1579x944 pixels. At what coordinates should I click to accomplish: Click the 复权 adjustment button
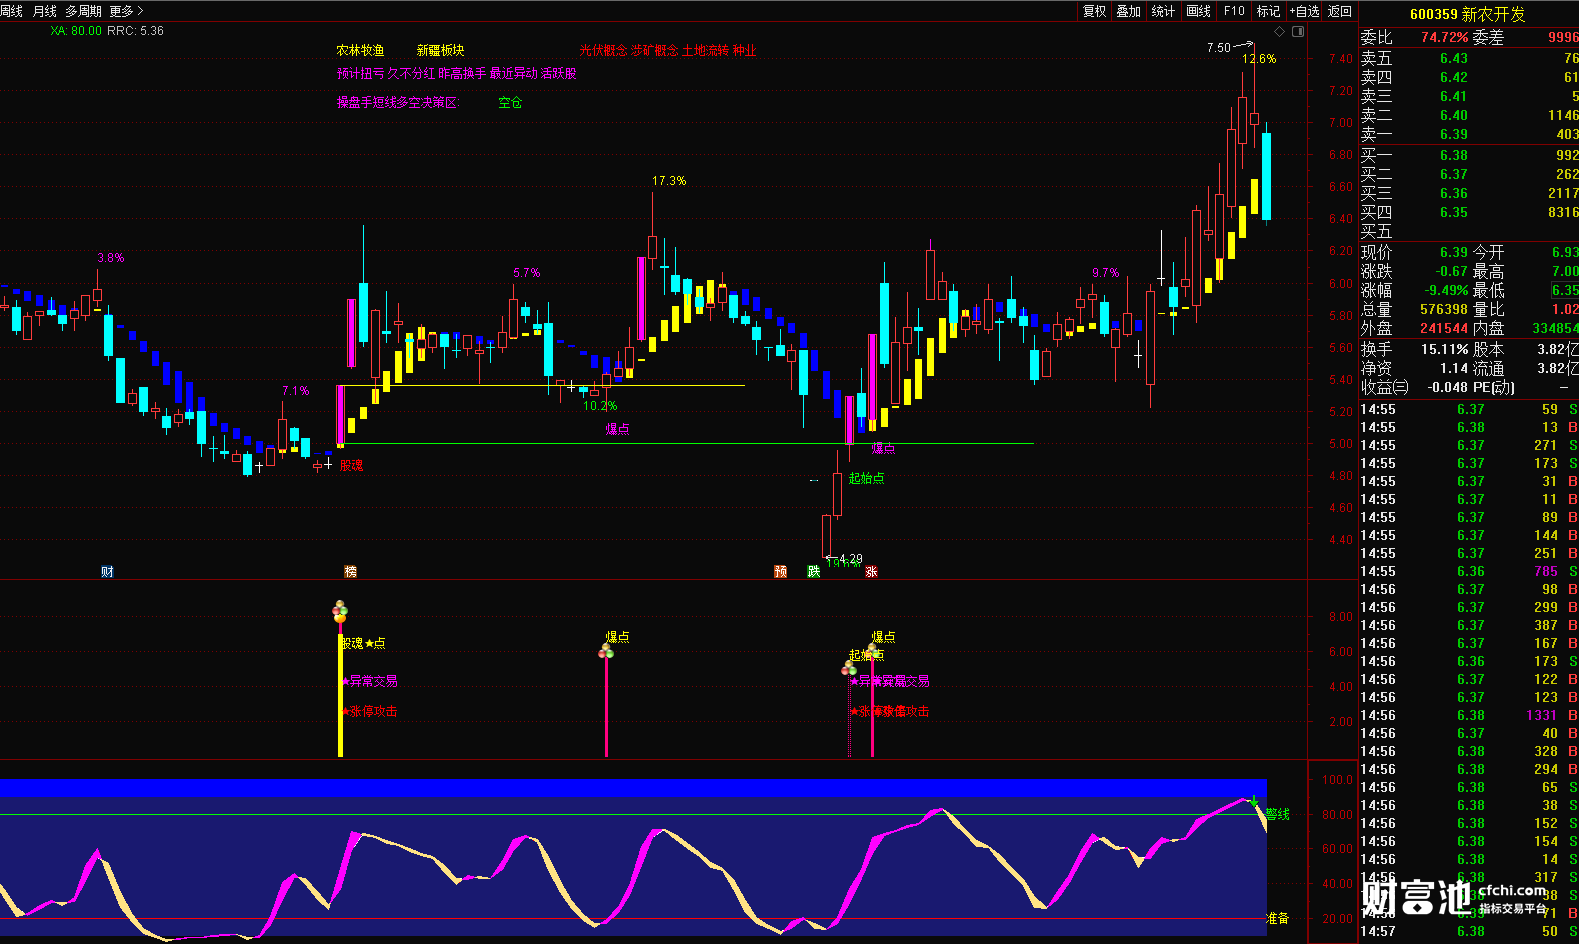click(x=1095, y=11)
